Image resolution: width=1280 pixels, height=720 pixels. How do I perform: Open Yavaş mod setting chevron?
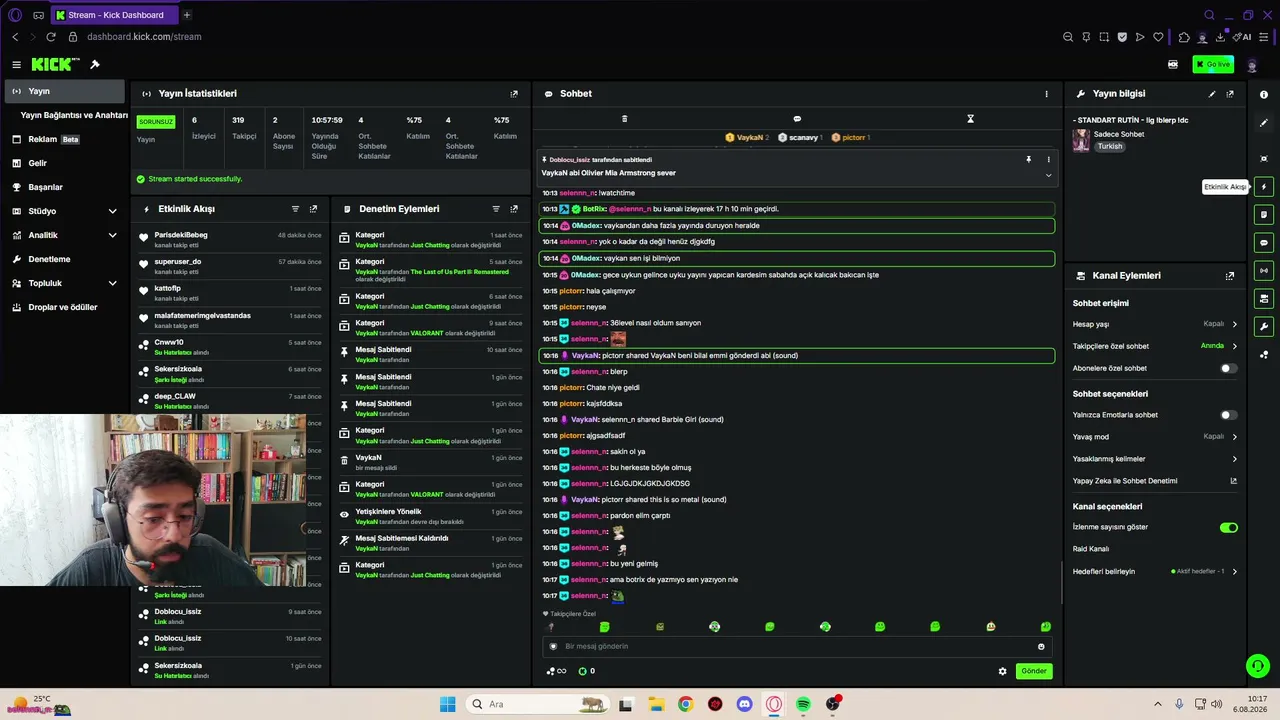(1234, 437)
